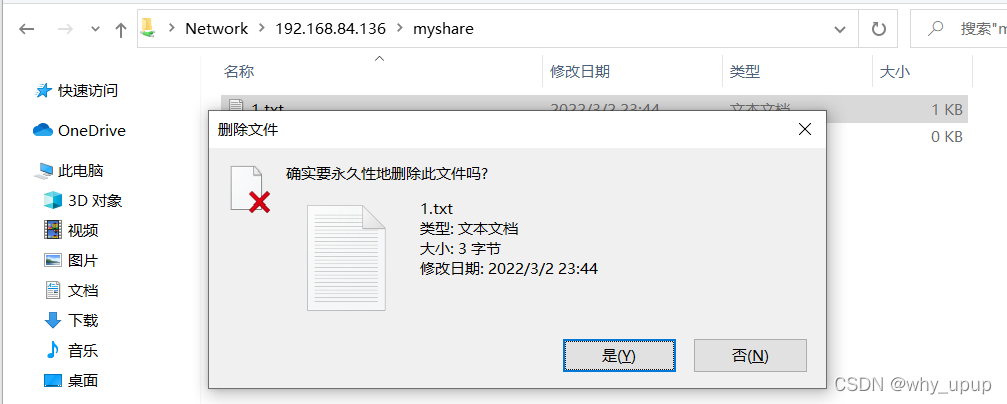Expand chevron after 192.168.84.136 in path

pos(399,28)
